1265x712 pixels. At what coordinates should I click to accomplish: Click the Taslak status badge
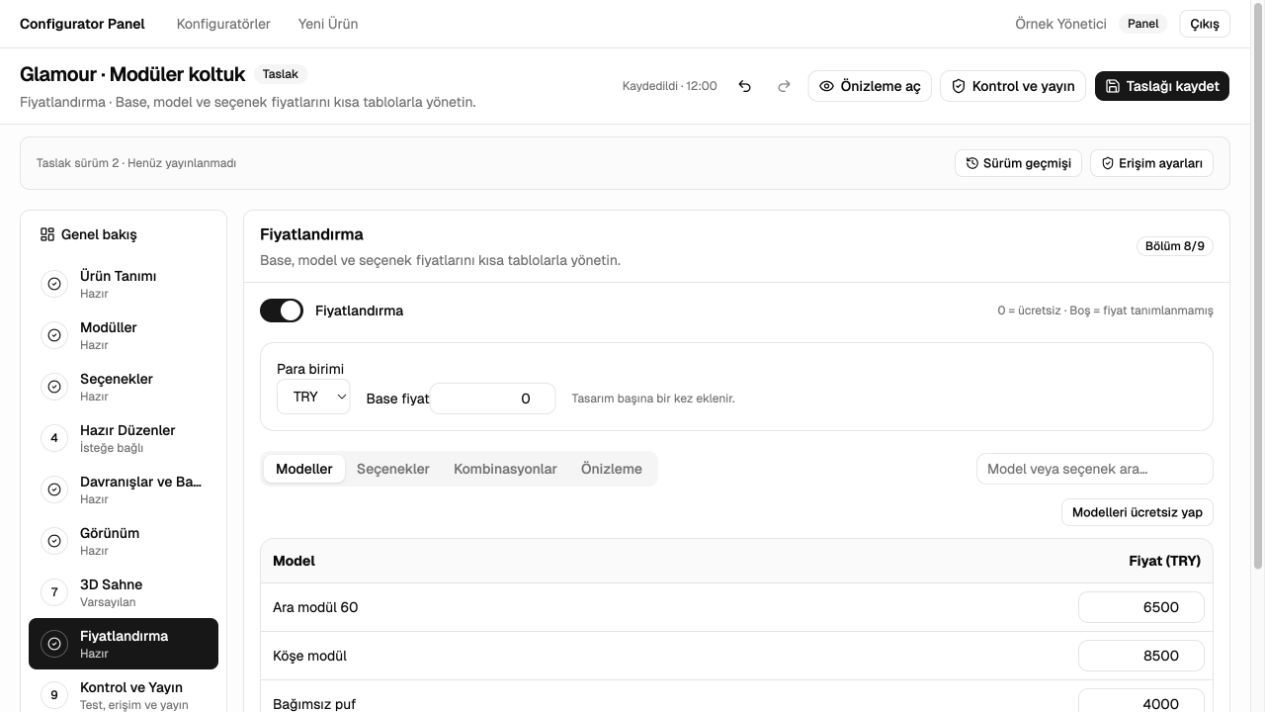click(280, 74)
